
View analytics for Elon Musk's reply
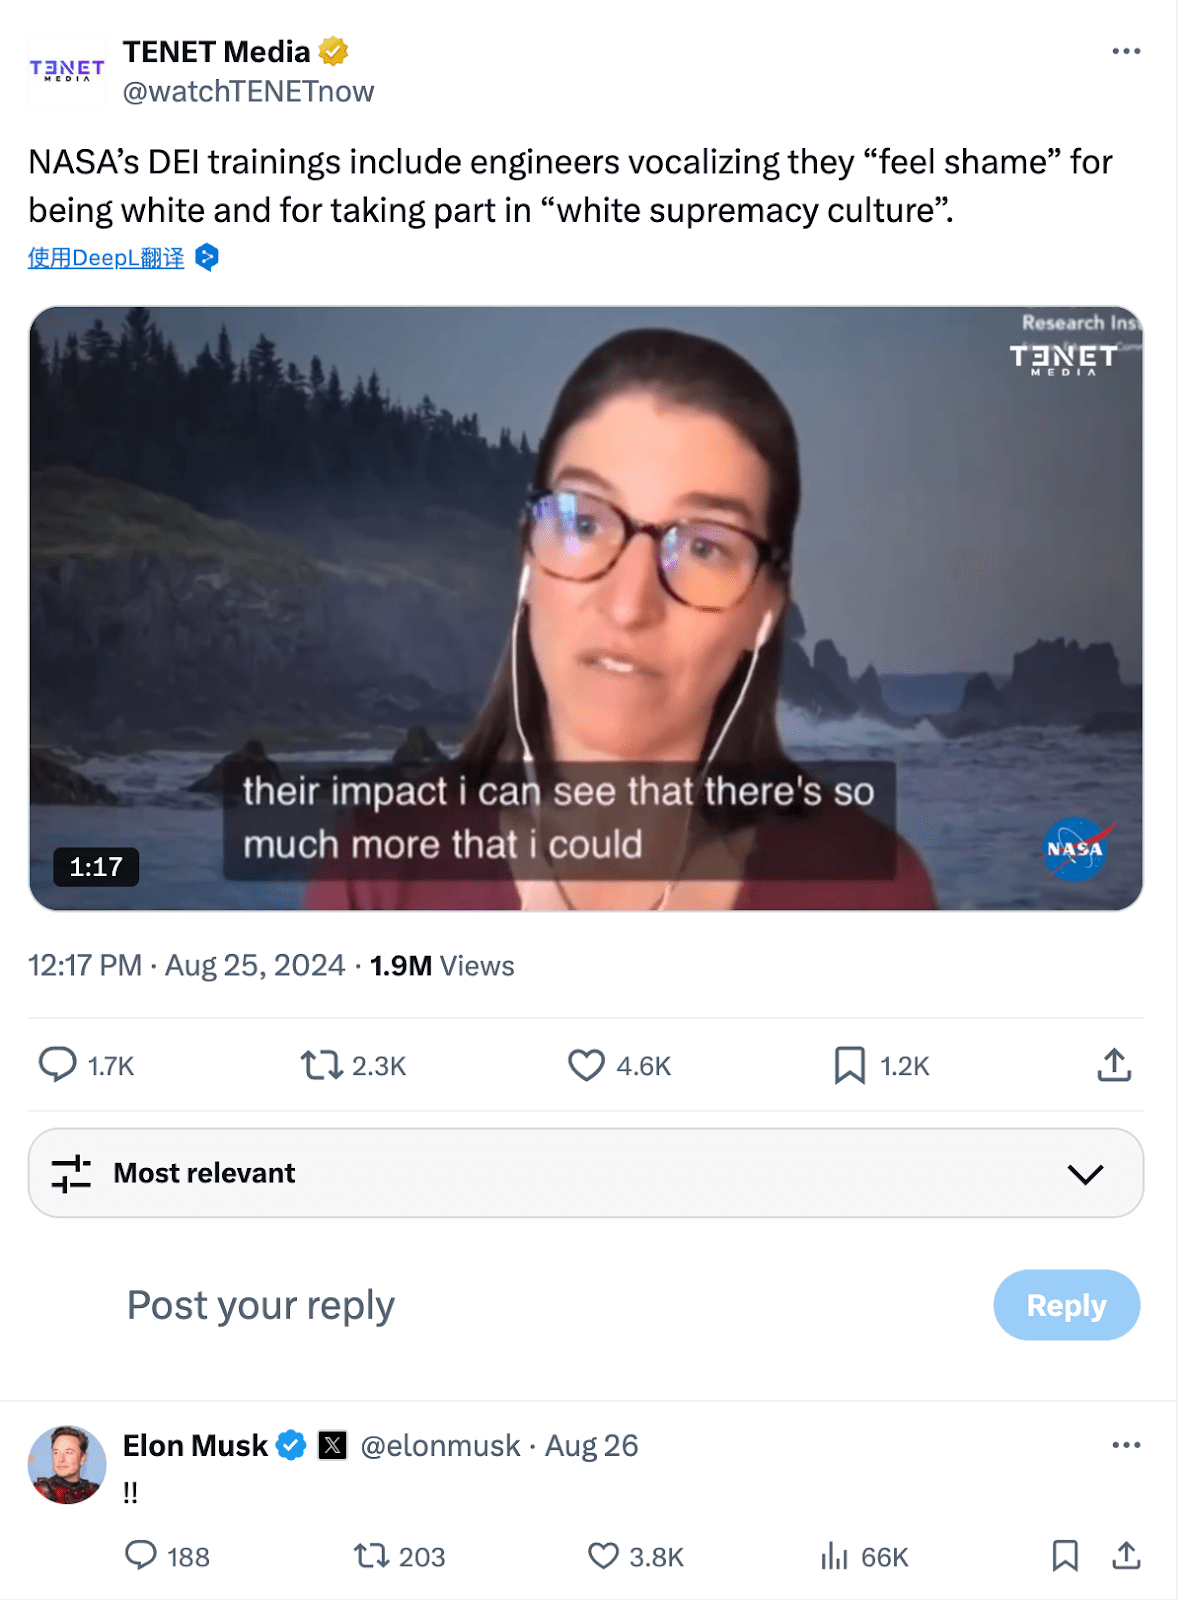click(x=834, y=1556)
